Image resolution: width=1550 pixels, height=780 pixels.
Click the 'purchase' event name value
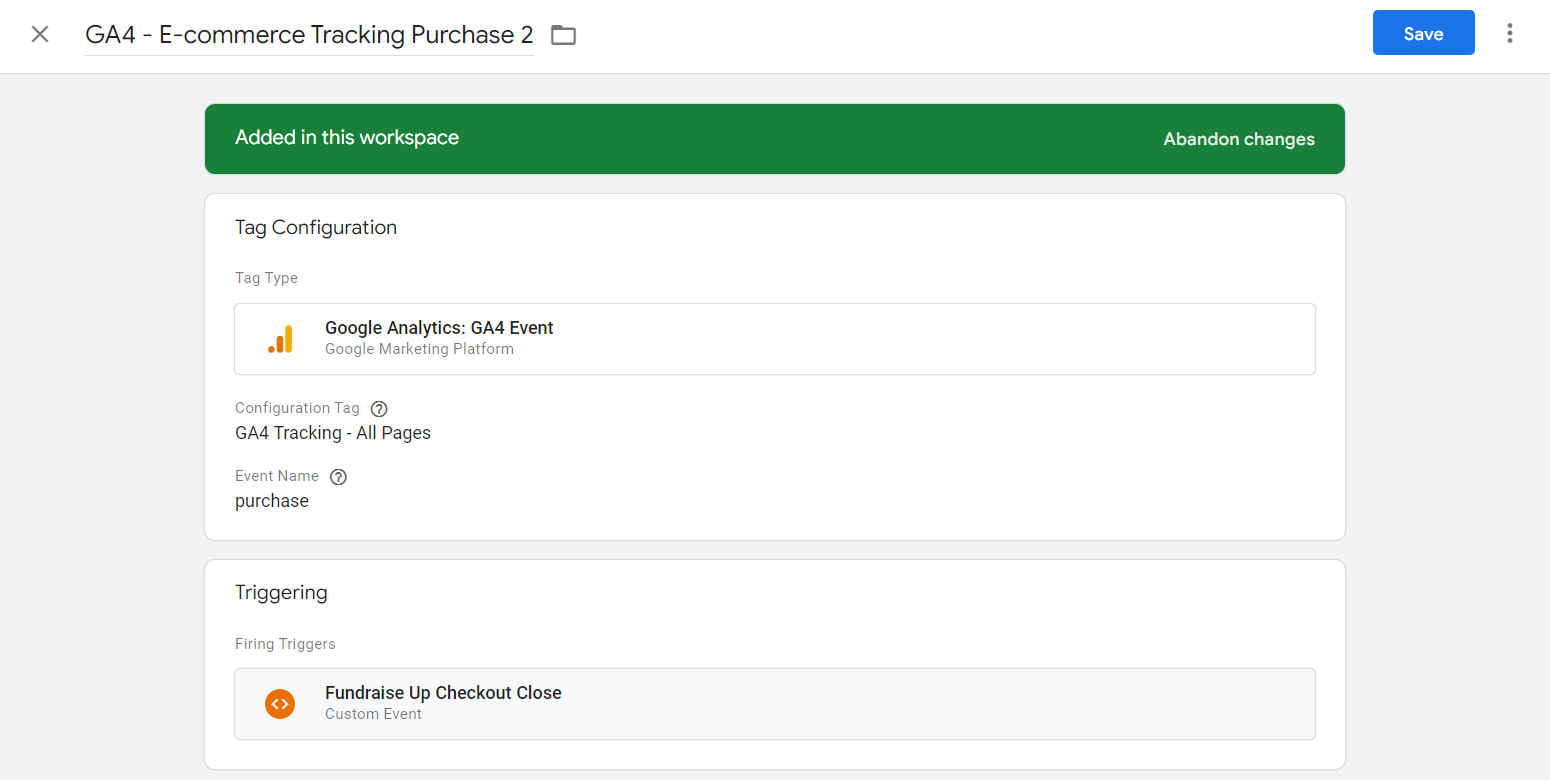pos(272,501)
